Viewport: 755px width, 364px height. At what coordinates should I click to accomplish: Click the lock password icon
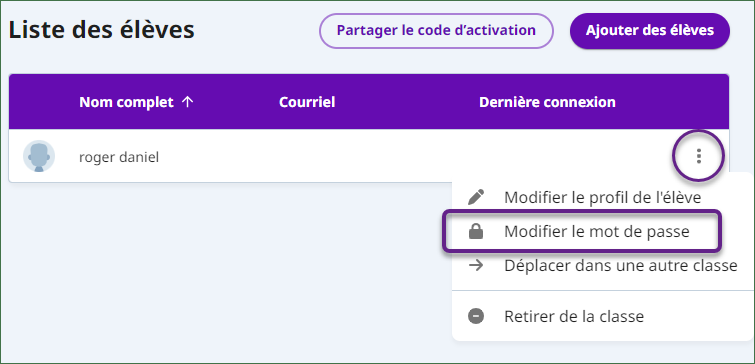pyautogui.click(x=476, y=232)
